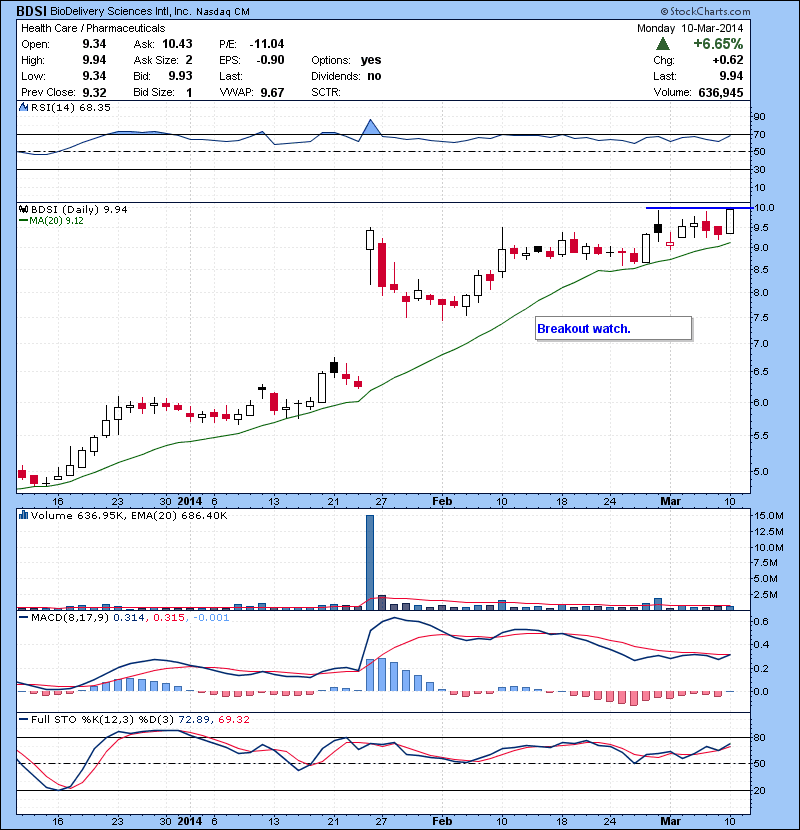The height and width of the screenshot is (830, 800).
Task: Click the Volume panel bar icon
Action: click(24, 516)
